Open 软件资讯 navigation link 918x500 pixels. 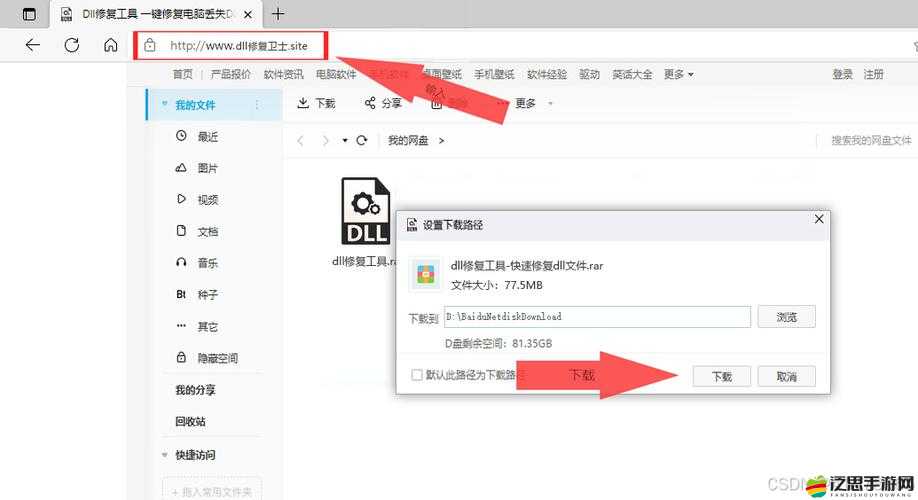(283, 74)
